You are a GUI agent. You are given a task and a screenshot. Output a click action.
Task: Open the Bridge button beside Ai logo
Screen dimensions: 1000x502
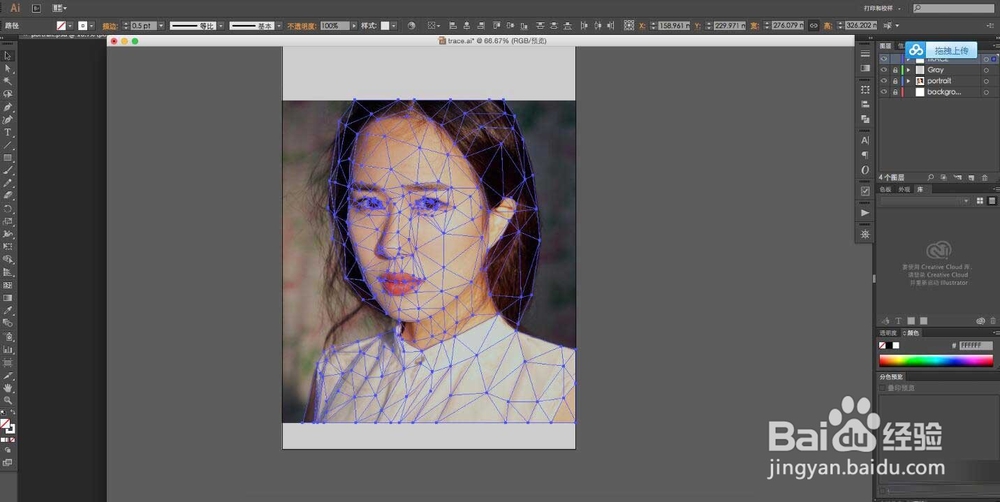36,8
